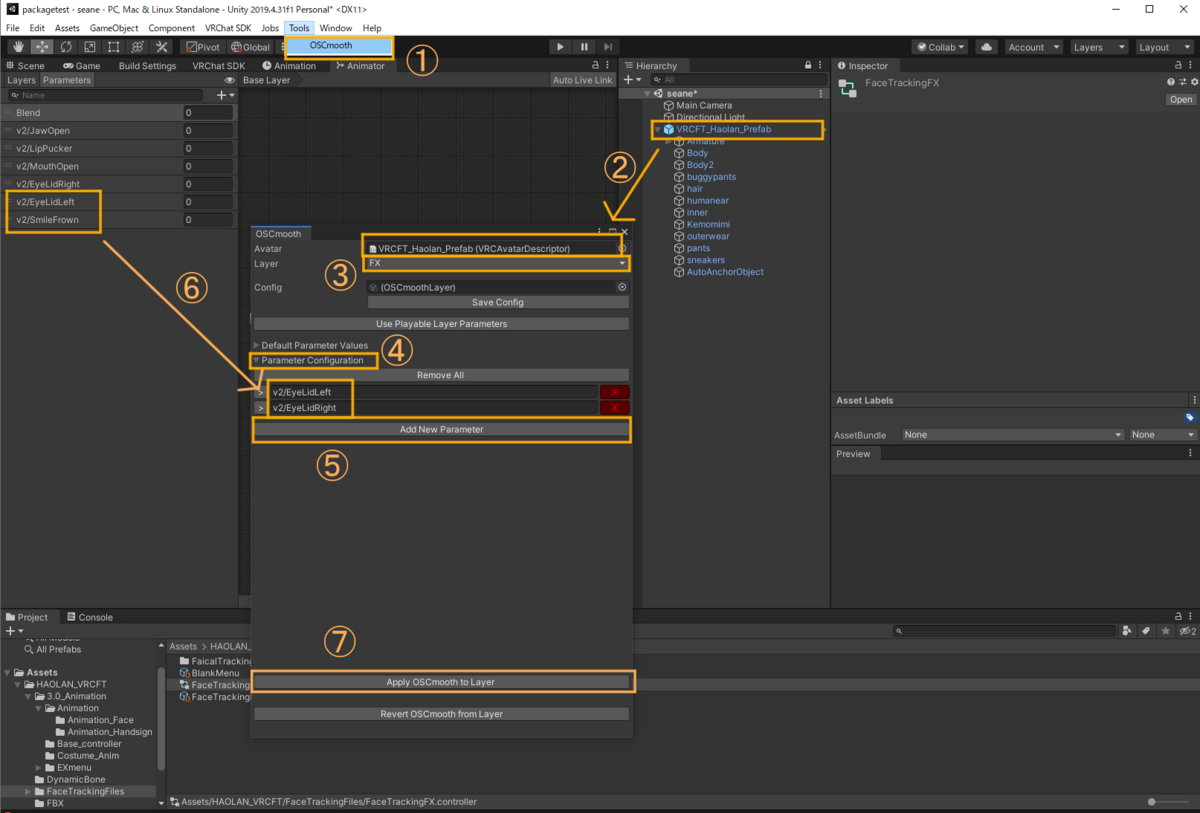The width and height of the screenshot is (1200, 813).
Task: Click the Body cube icon in Hierarchy
Action: click(678, 153)
